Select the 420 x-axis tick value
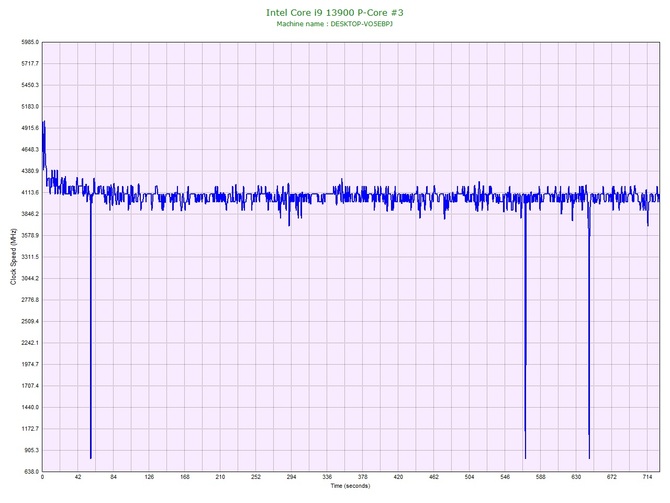The image size is (670, 503). (398, 477)
